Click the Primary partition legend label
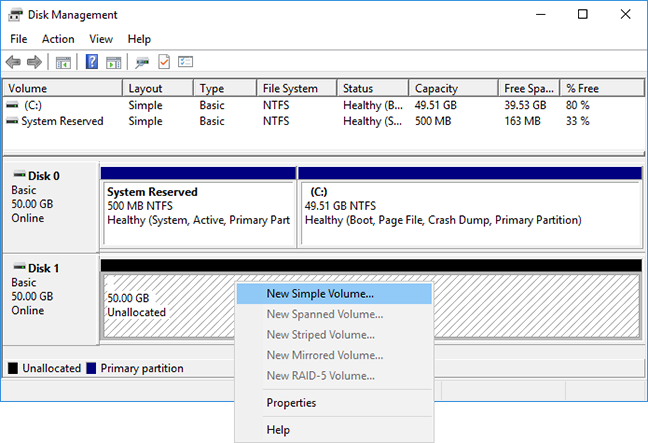This screenshot has height=443, width=648. pos(142,368)
